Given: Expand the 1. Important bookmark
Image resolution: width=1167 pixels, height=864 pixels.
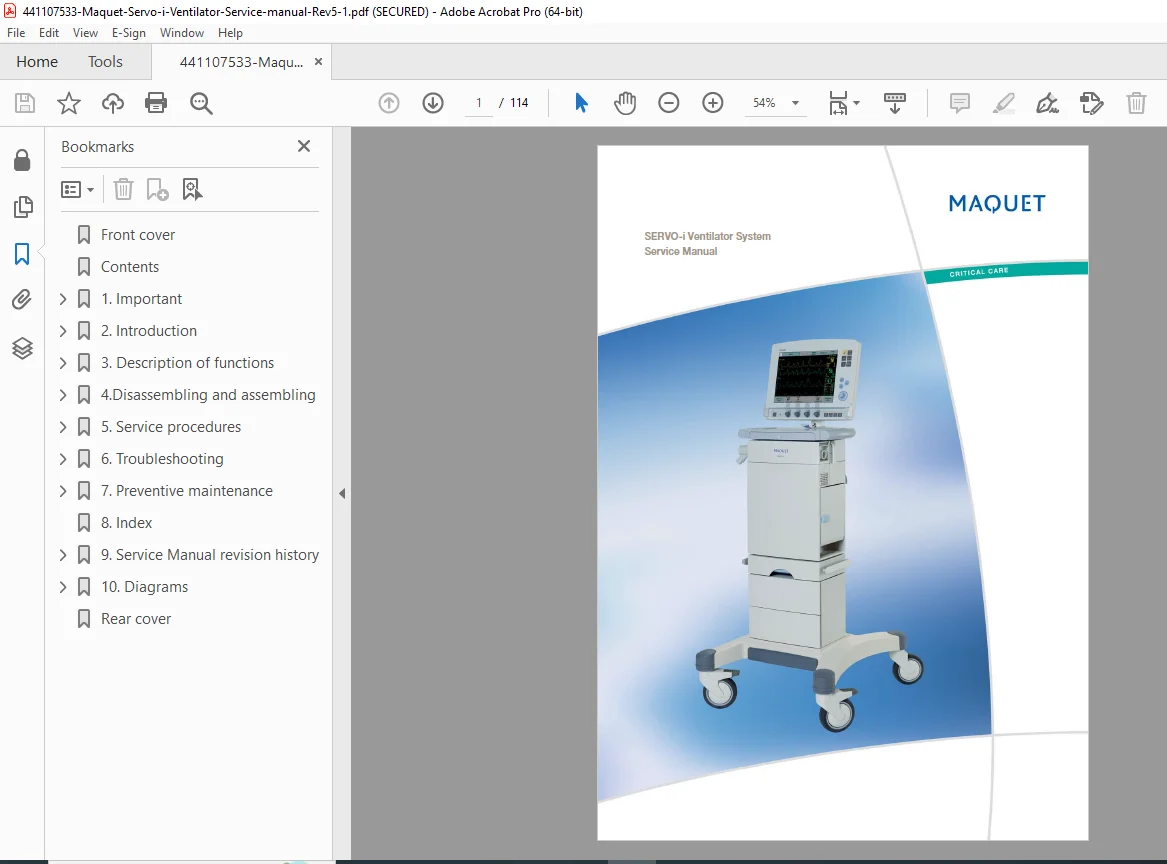Looking at the screenshot, I should [x=63, y=299].
